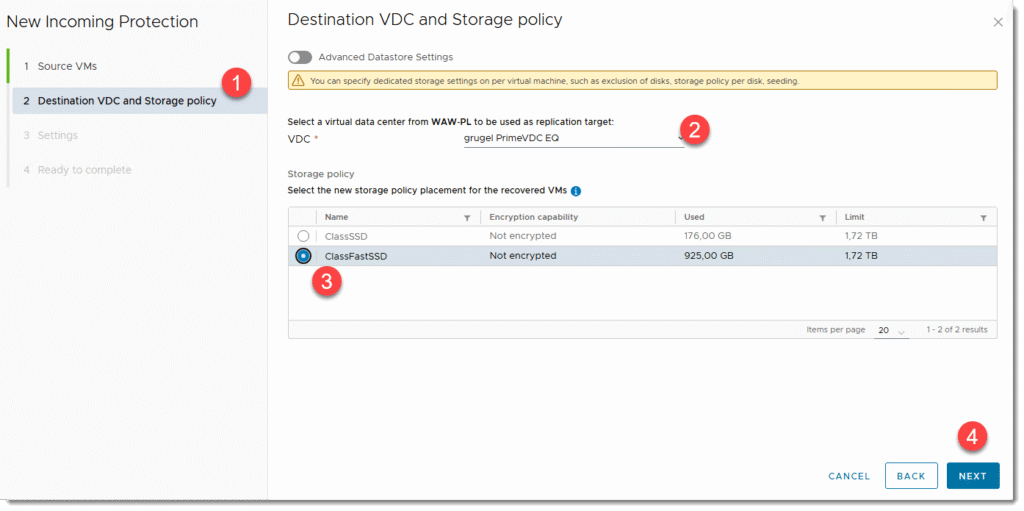
Task: Open the Used column filter
Action: click(822, 217)
